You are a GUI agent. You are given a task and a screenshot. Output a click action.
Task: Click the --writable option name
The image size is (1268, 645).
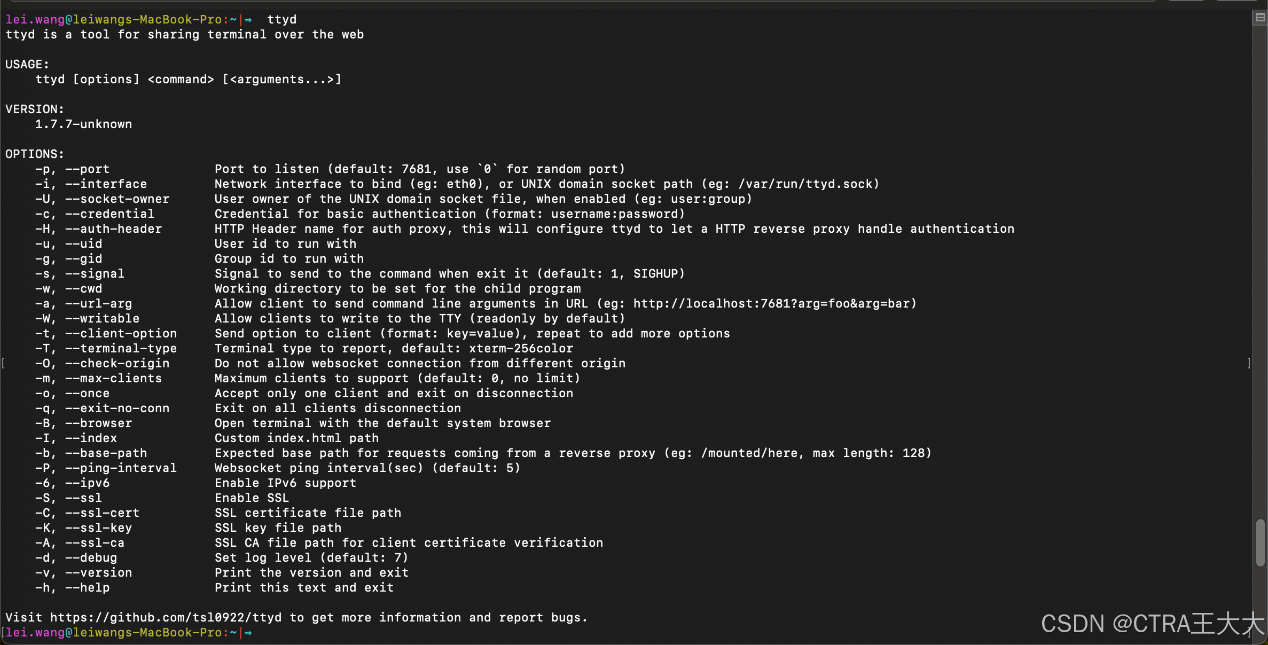click(102, 319)
